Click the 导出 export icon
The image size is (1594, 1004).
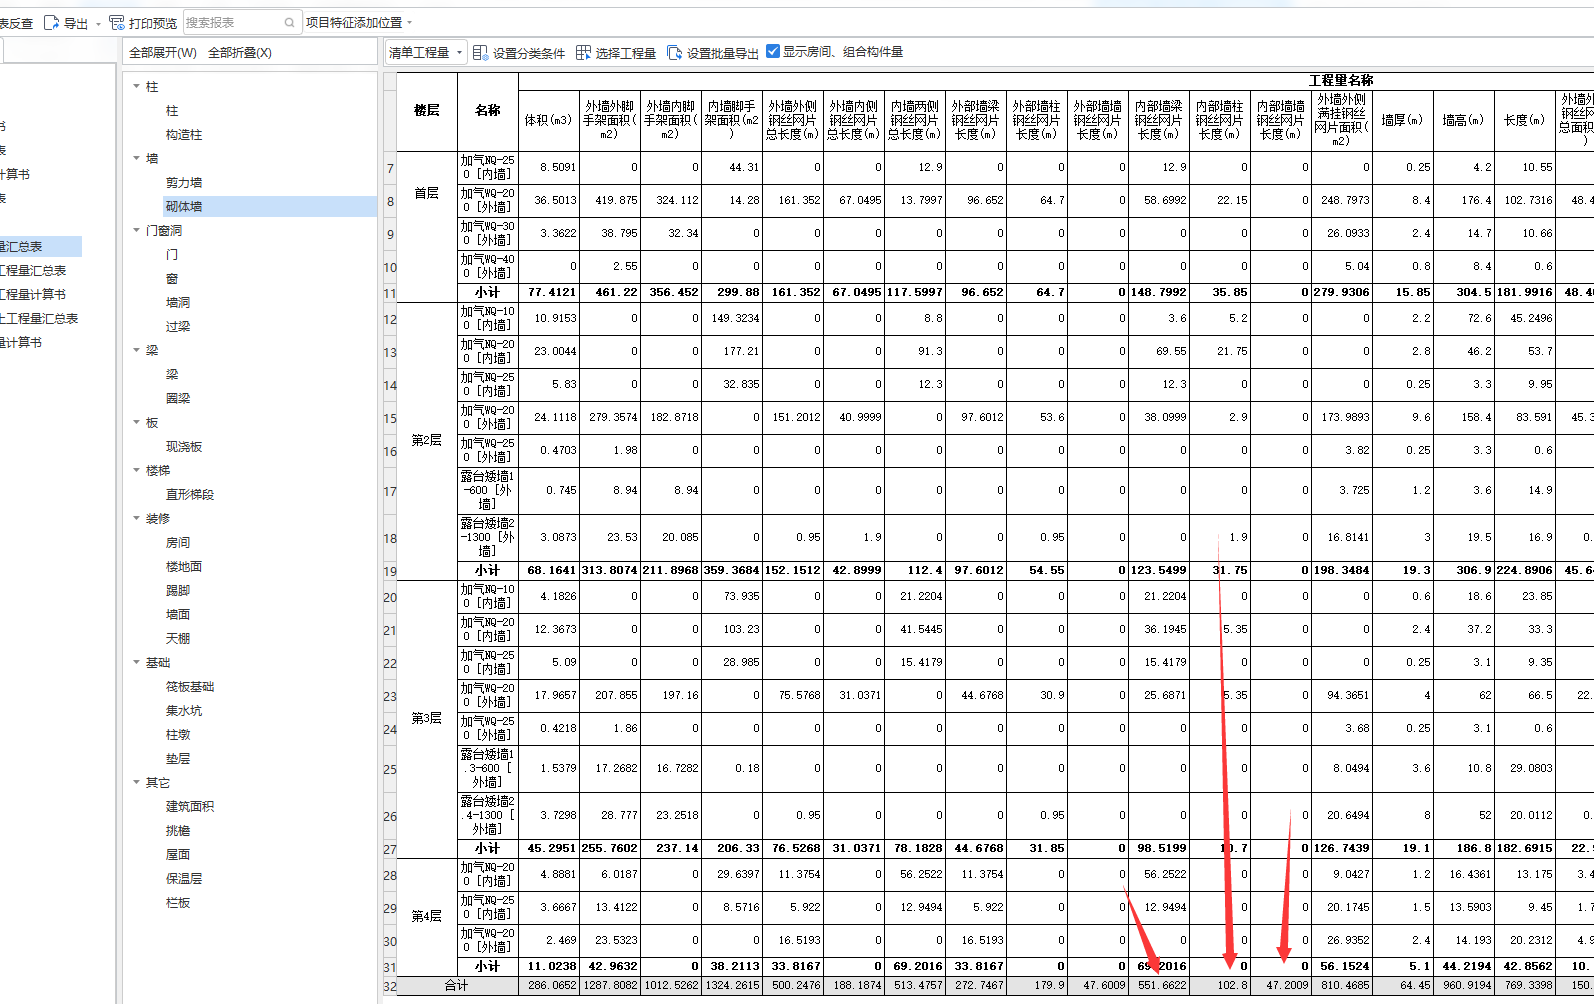pos(52,23)
